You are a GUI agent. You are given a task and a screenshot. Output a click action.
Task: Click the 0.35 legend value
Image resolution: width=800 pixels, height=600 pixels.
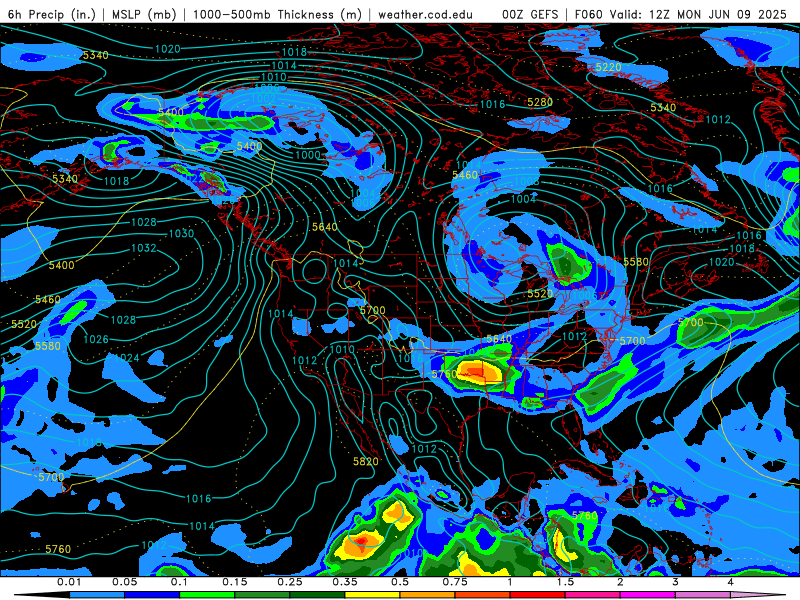point(345,582)
